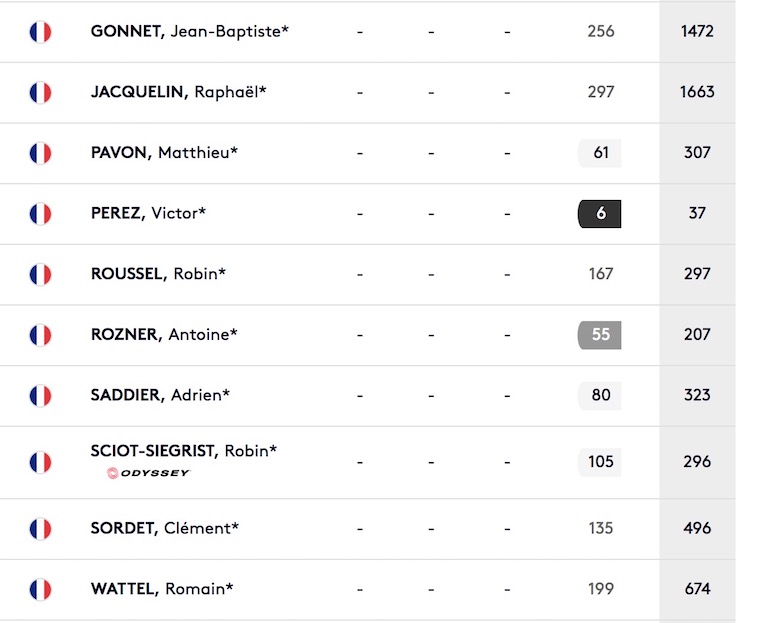770x623 pixels.
Task: Click the French flag beside Sordet
Action: tap(40, 529)
